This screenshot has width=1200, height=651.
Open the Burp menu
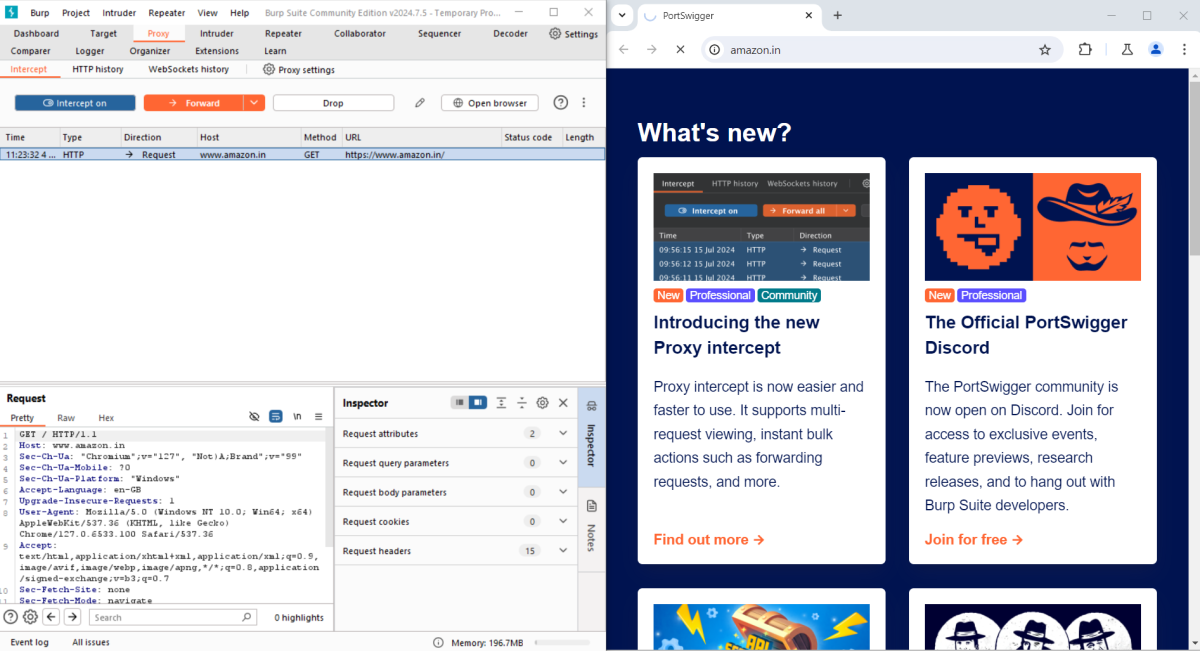pyautogui.click(x=39, y=13)
